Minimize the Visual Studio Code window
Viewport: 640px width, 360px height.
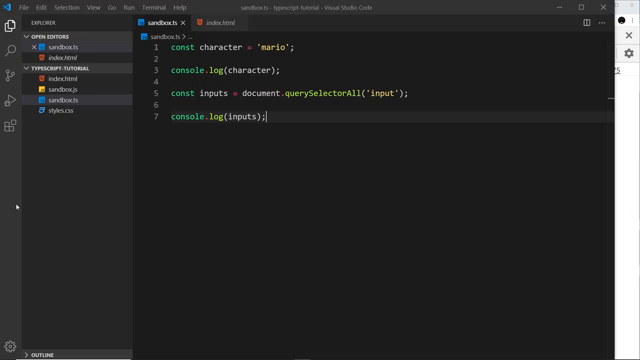click(x=560, y=7)
